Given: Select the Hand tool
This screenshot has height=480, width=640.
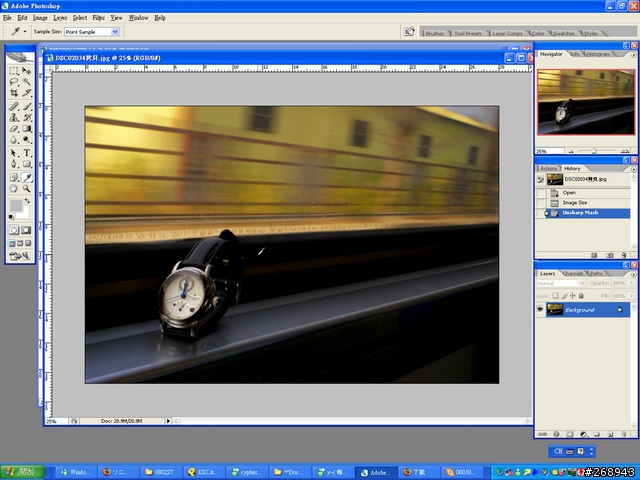Looking at the screenshot, I should click(x=14, y=189).
